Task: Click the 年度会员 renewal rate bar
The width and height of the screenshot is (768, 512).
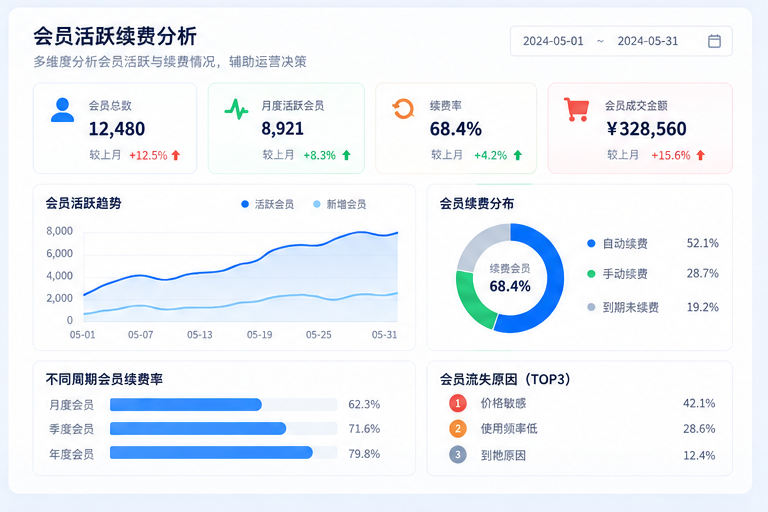Action: [x=211, y=453]
